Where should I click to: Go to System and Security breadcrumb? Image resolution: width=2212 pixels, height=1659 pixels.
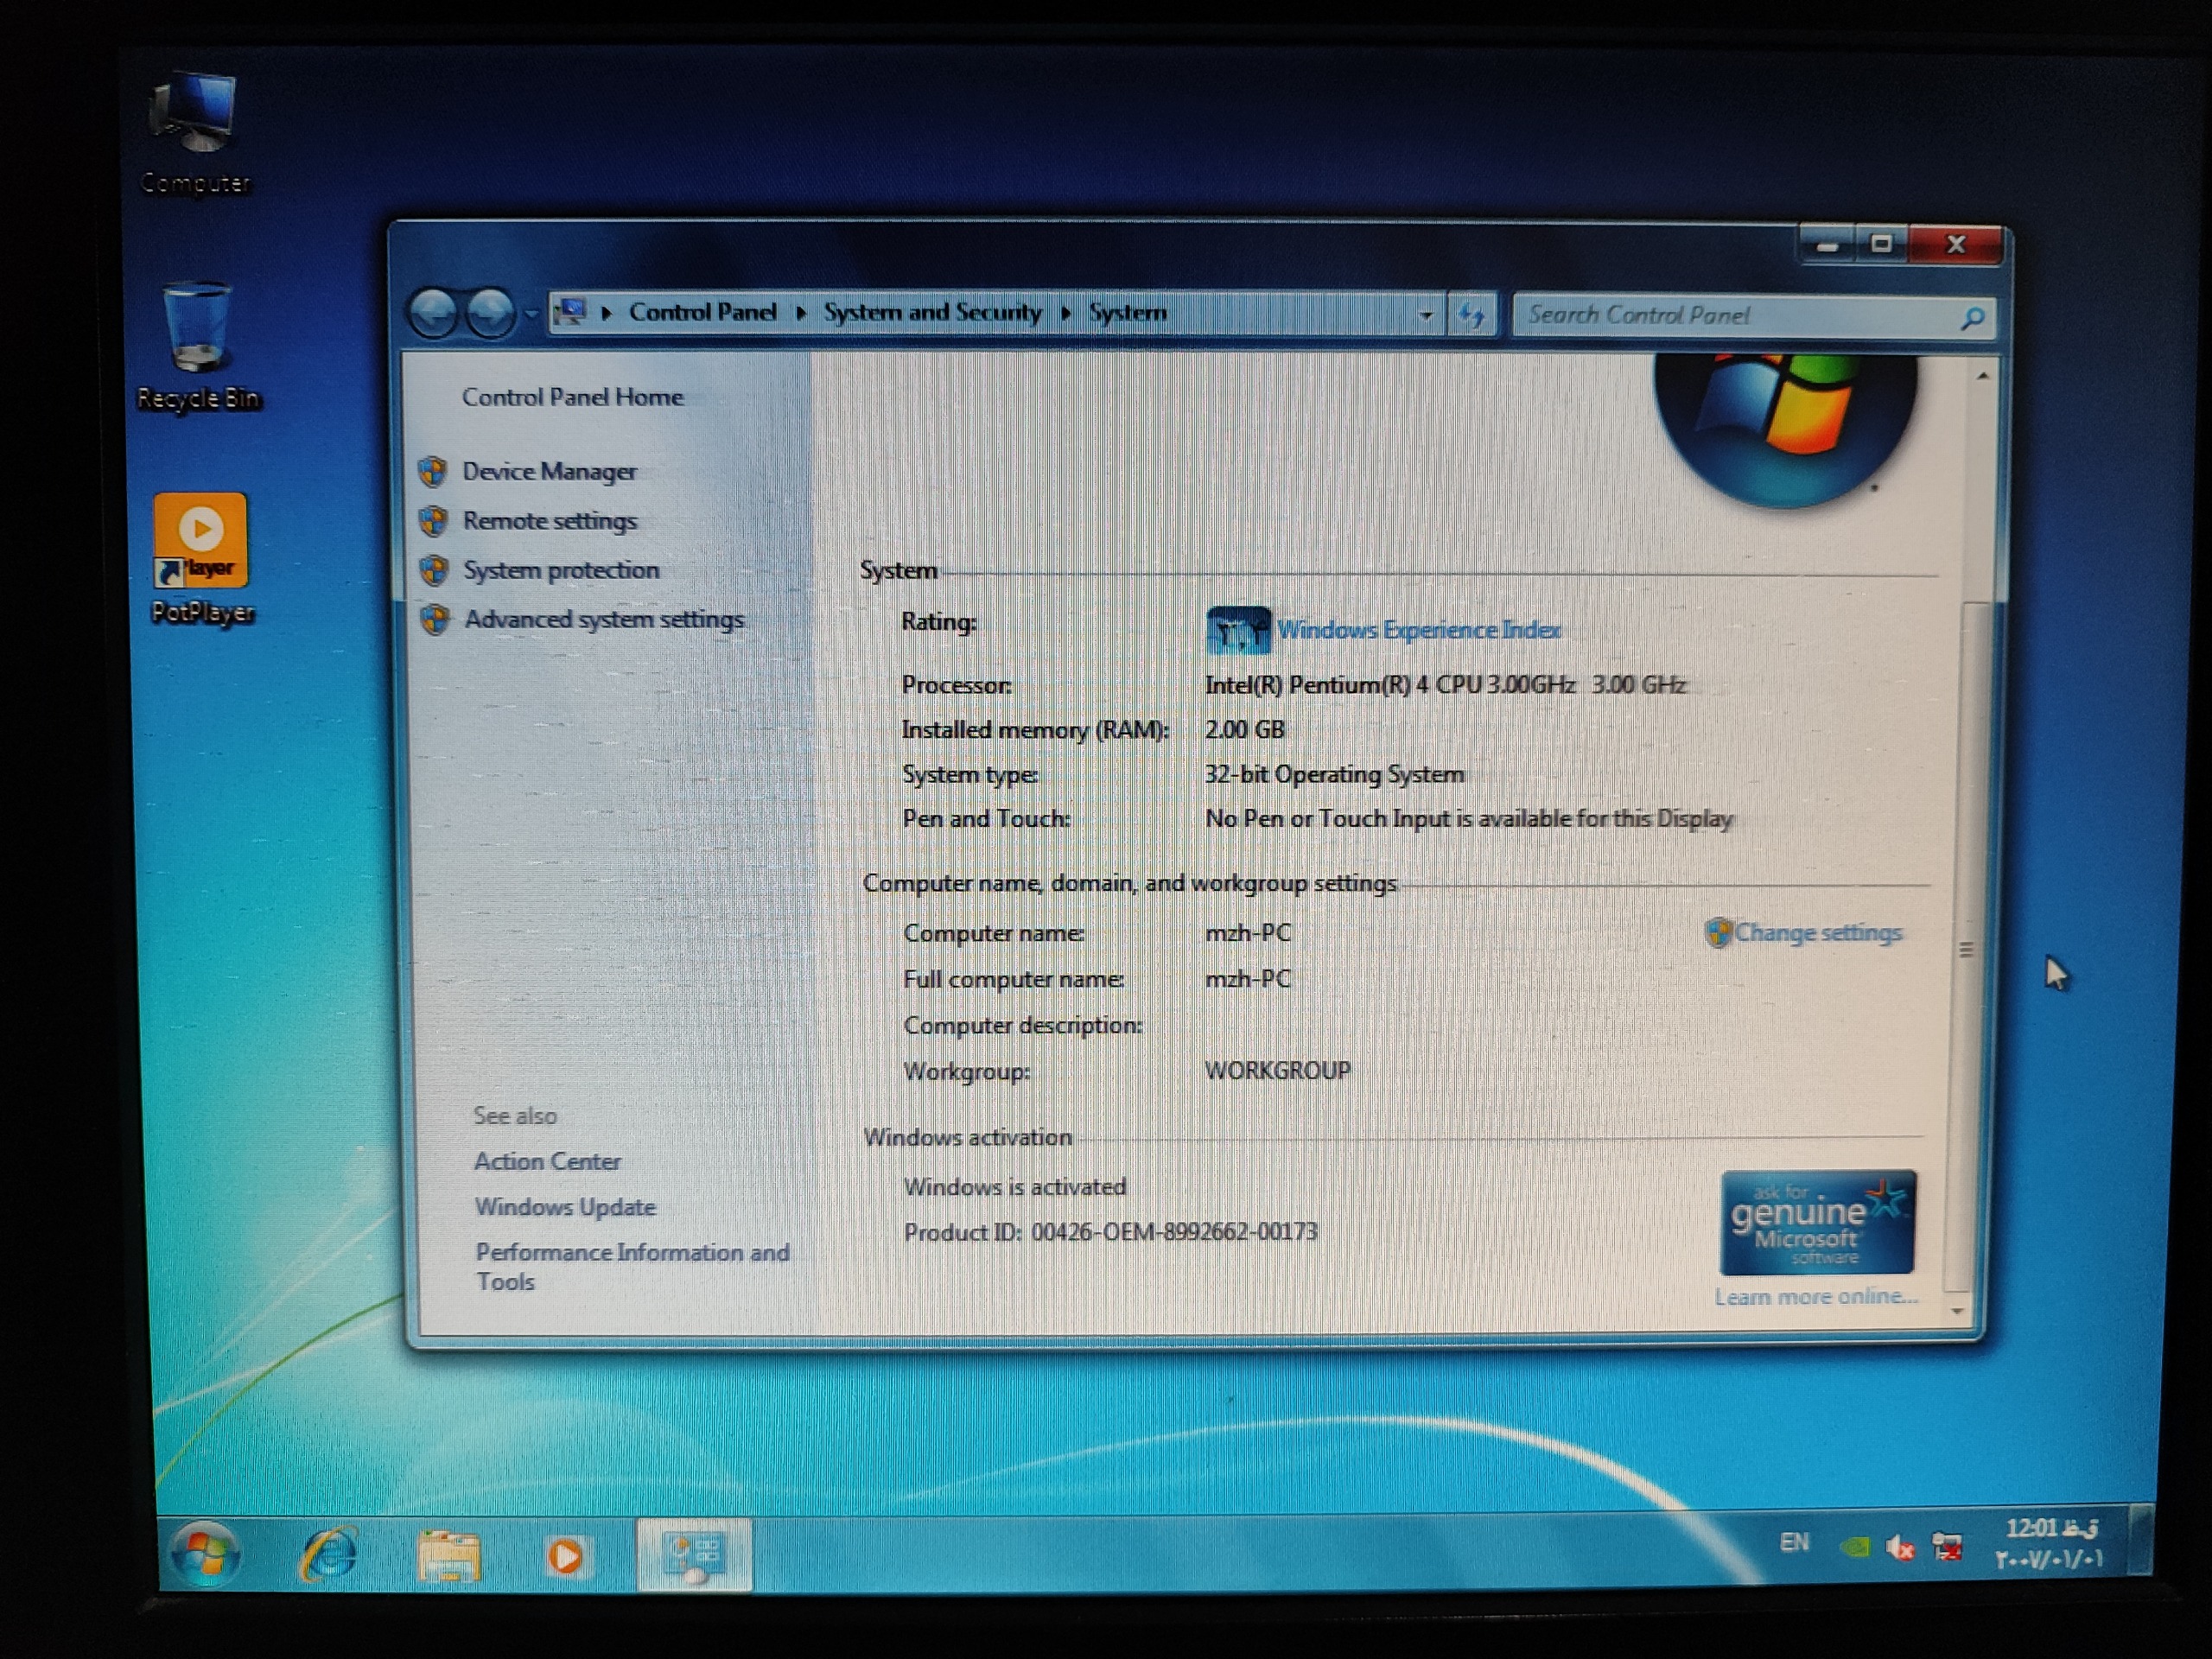[x=932, y=312]
